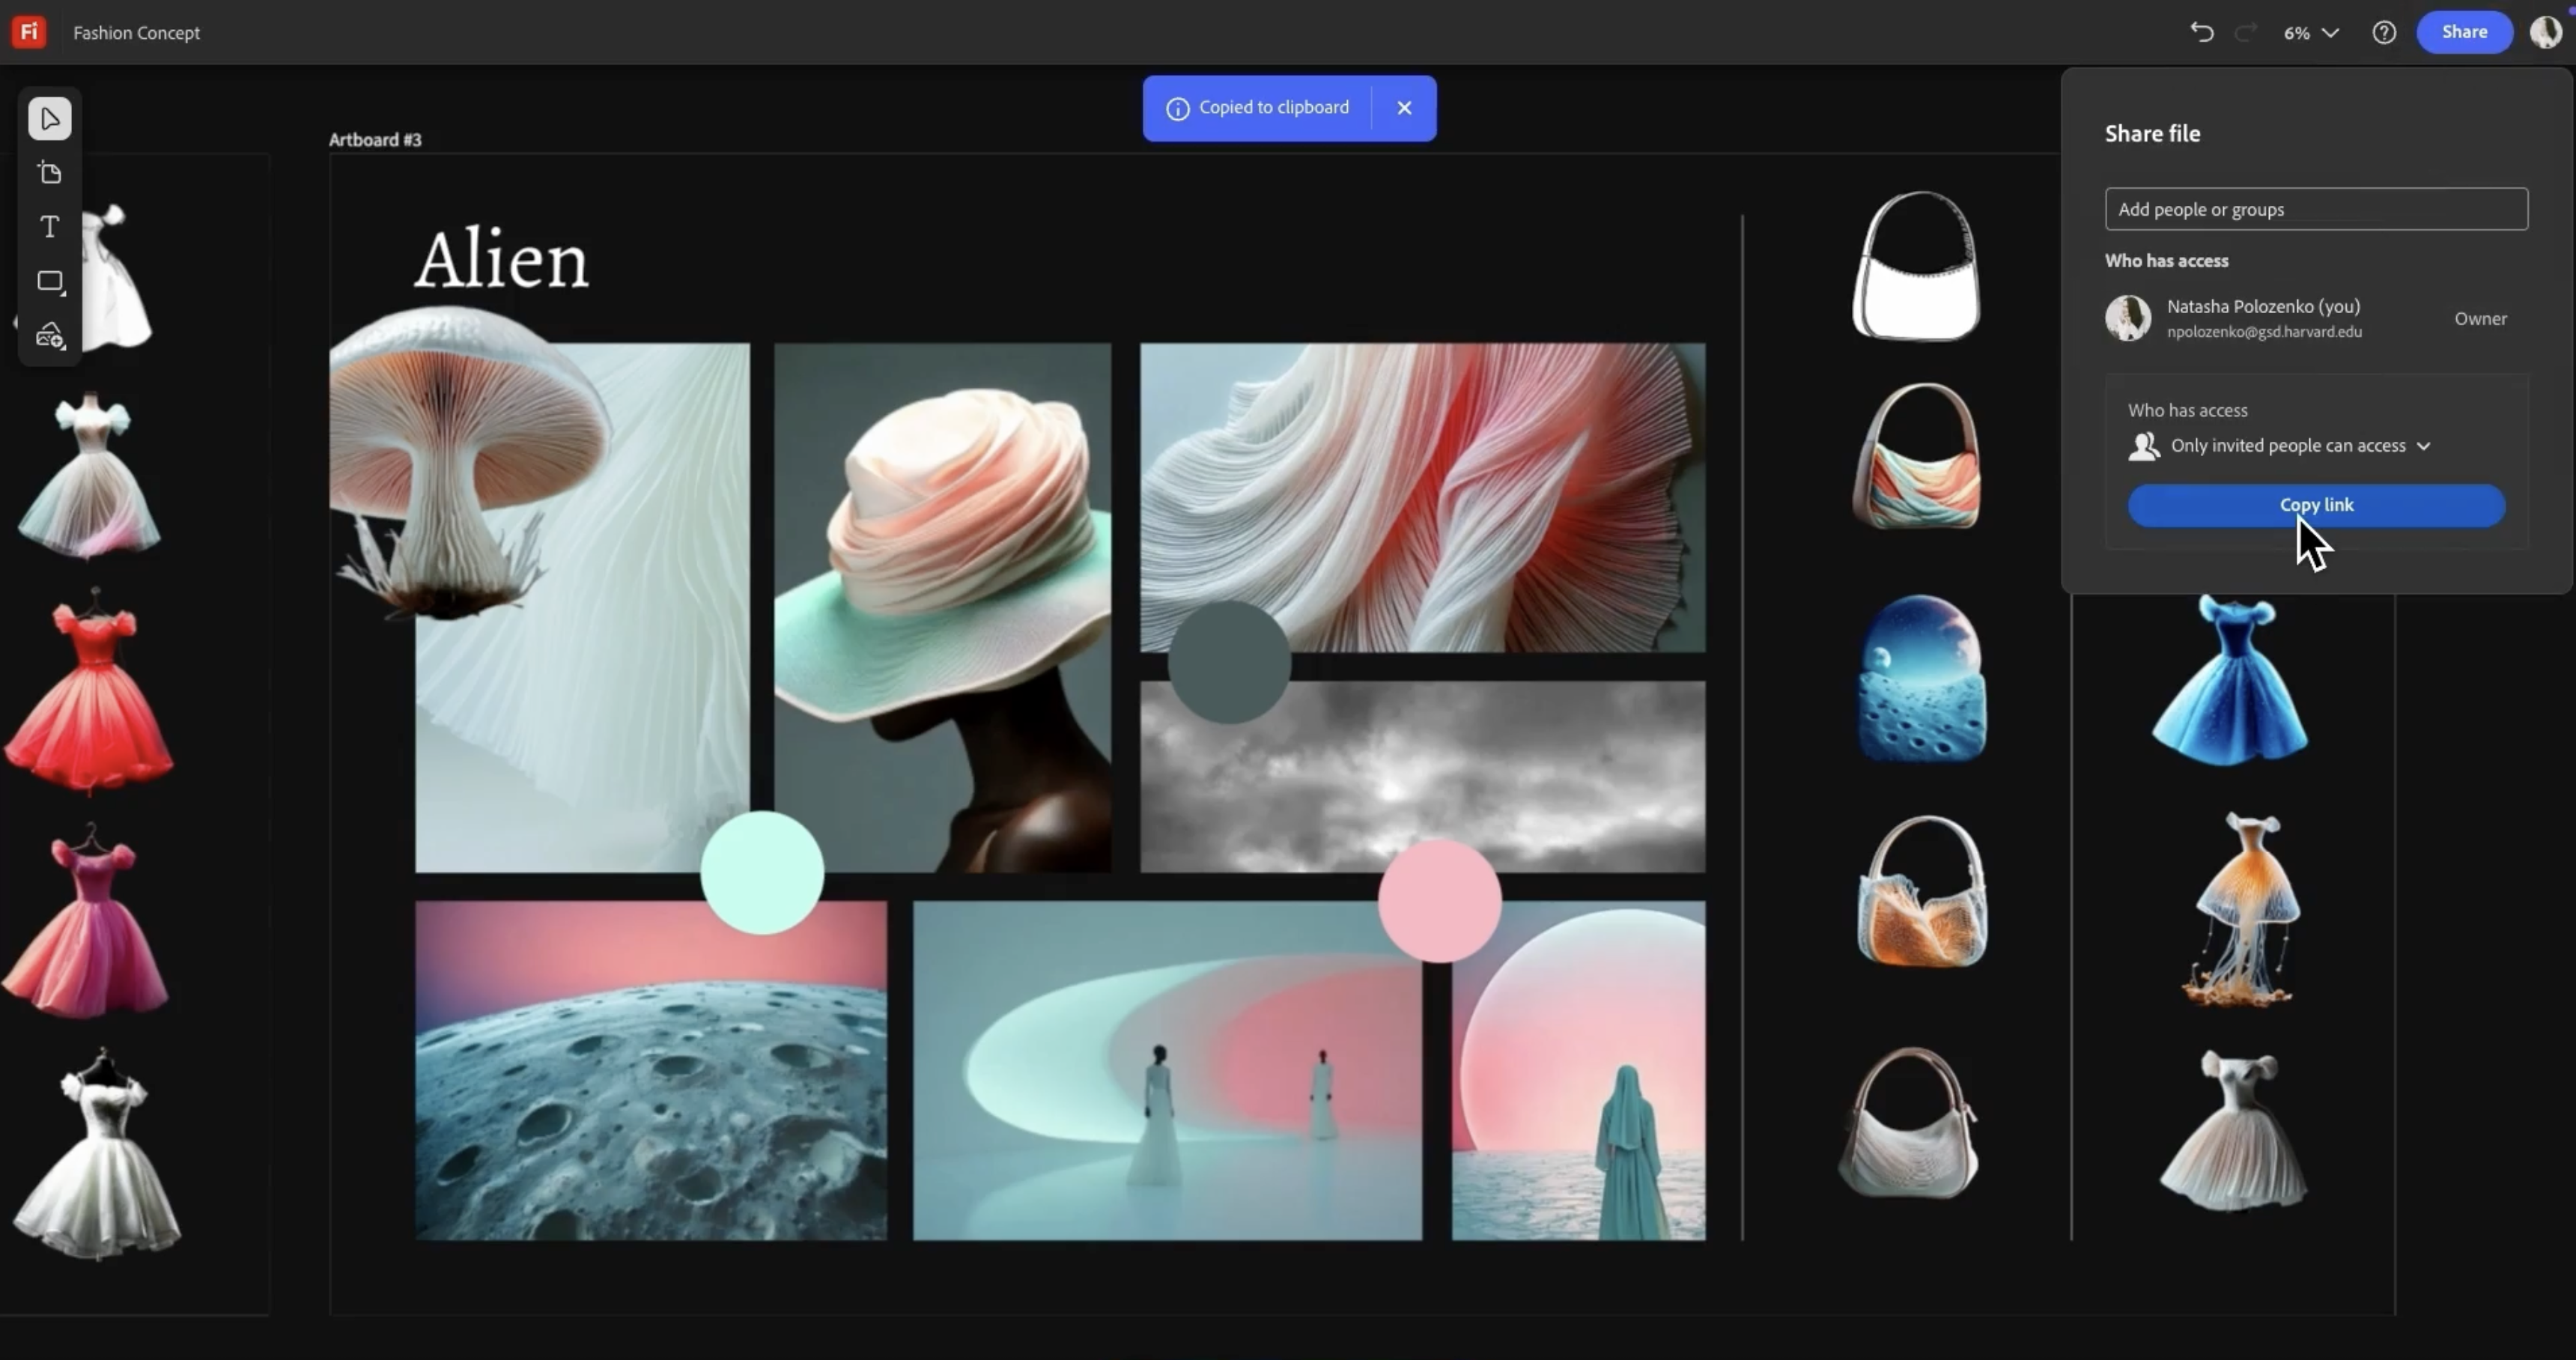Click the npolozenko@gsd.harvard.edu email
The width and height of the screenshot is (2576, 1360).
pos(2264,332)
